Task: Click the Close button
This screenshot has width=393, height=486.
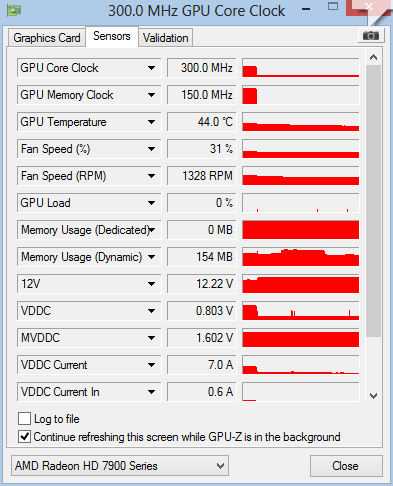Action: 346,465
